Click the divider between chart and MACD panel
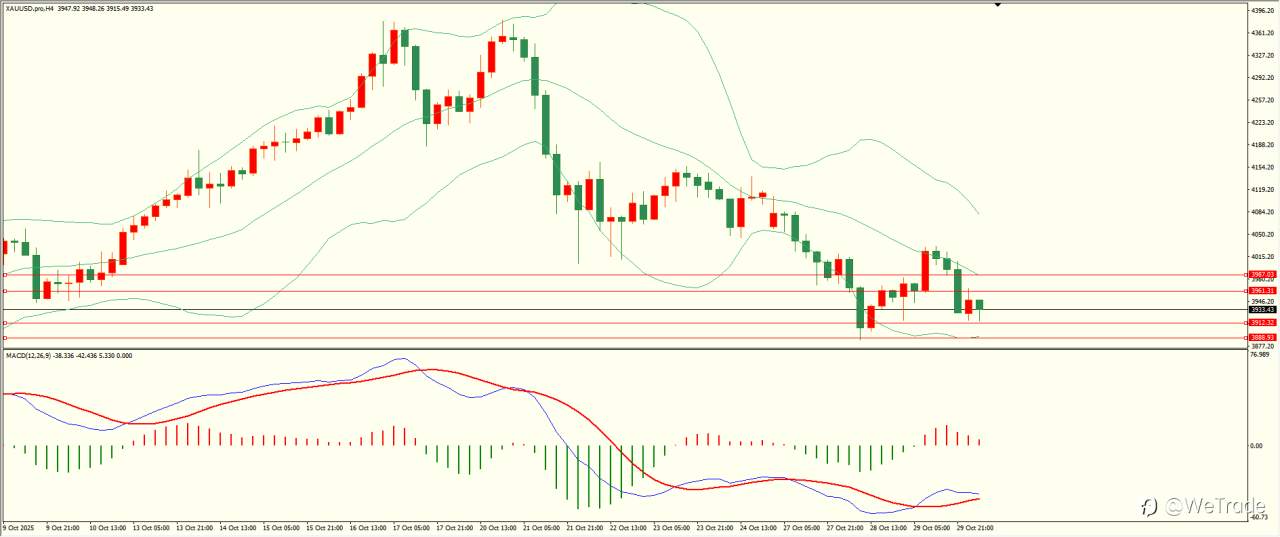 pos(622,348)
